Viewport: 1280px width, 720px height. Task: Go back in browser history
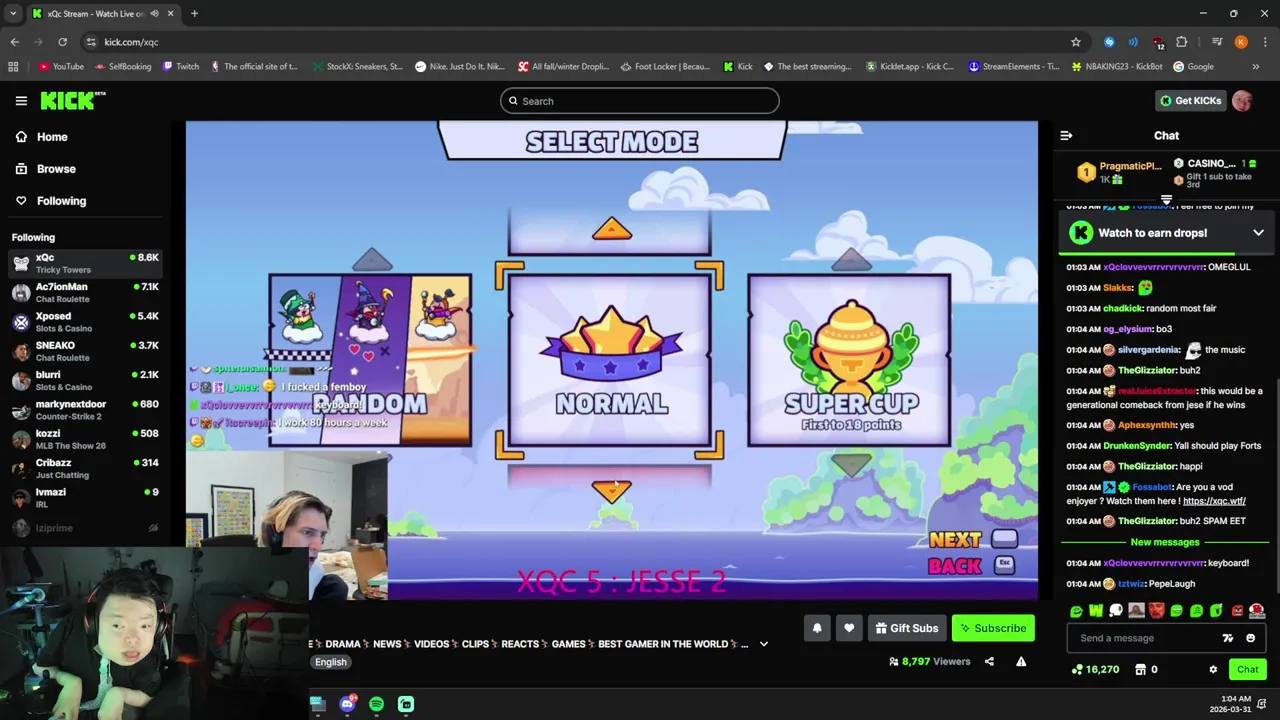[14, 42]
